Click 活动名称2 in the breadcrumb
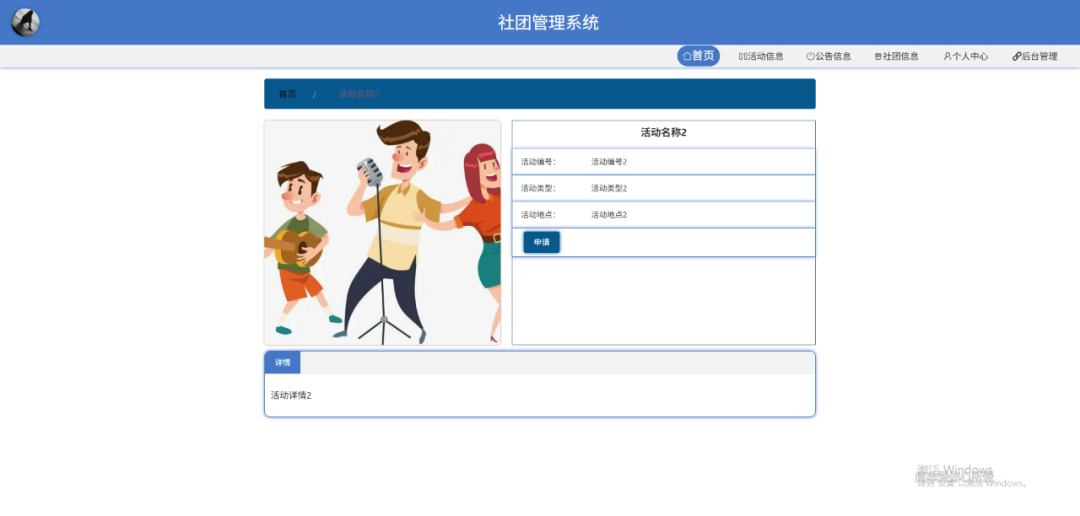Image resolution: width=1080 pixels, height=516 pixels. pos(358,94)
